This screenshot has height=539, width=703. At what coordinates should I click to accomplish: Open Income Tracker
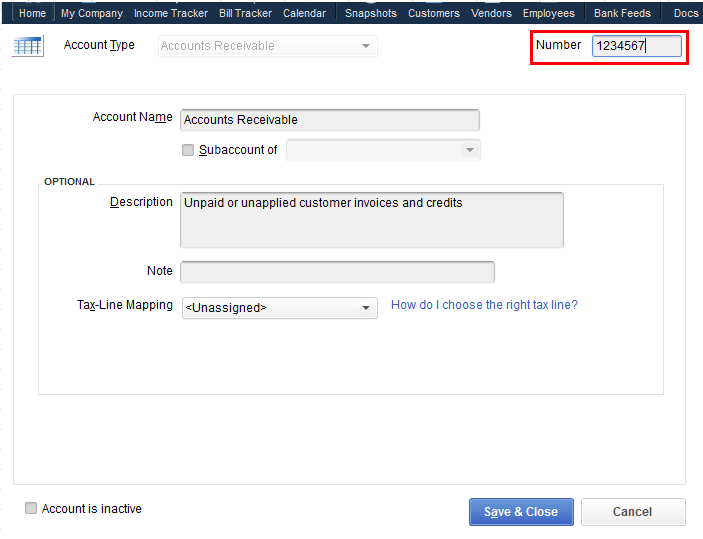(171, 13)
